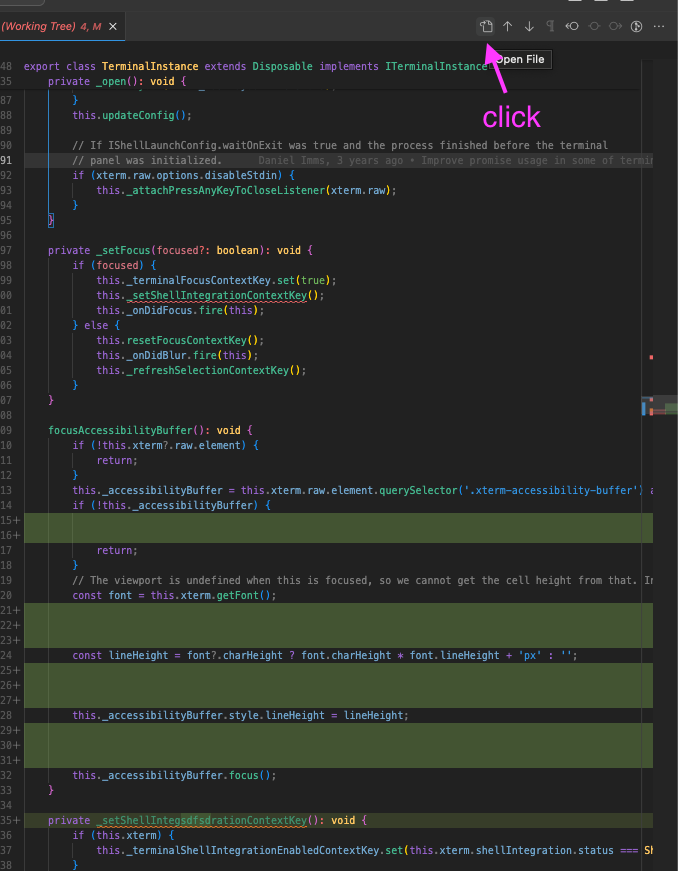Open the More Actions ellipsis menu

point(659,26)
